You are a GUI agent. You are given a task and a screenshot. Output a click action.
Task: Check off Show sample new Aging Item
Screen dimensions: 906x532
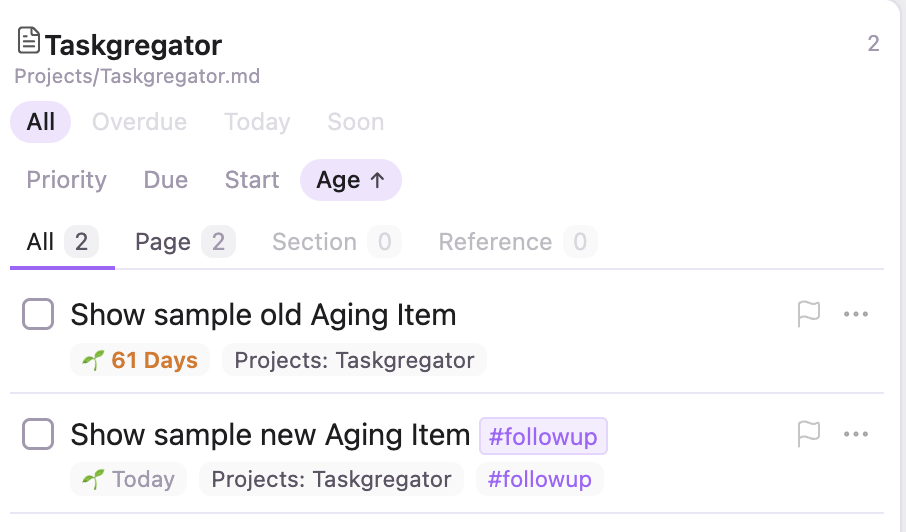tap(38, 434)
